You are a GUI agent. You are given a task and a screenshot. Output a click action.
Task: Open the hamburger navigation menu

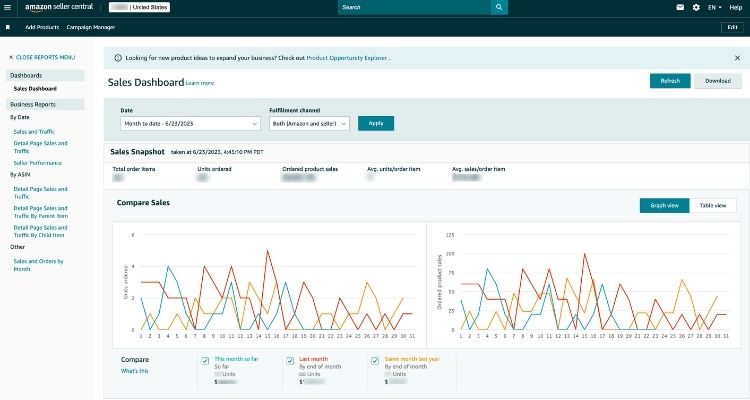8,7
